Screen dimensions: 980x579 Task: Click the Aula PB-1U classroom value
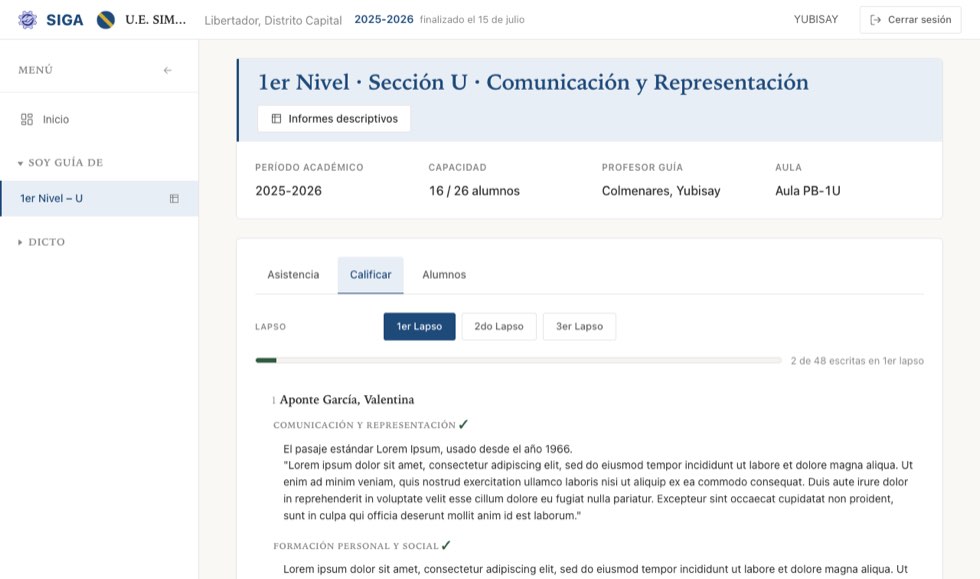point(808,191)
